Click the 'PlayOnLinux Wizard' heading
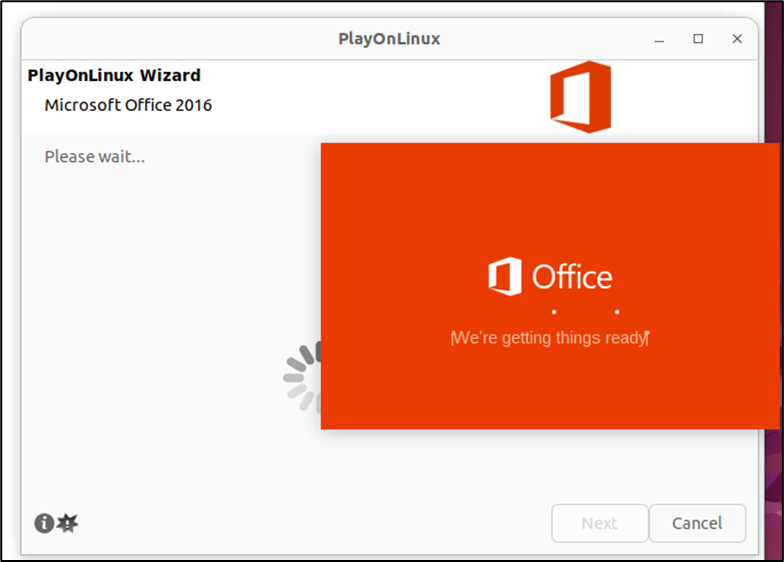The image size is (784, 562). click(114, 75)
